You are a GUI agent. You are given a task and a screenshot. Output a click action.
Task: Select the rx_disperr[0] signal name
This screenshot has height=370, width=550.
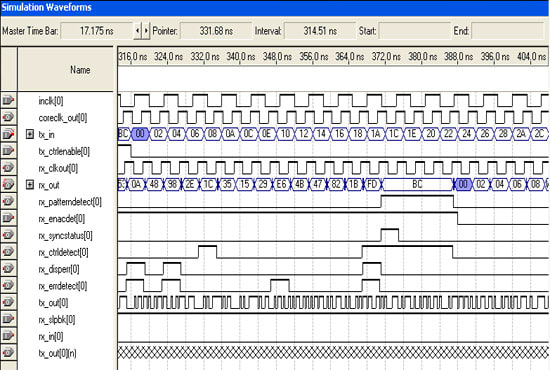click(59, 269)
